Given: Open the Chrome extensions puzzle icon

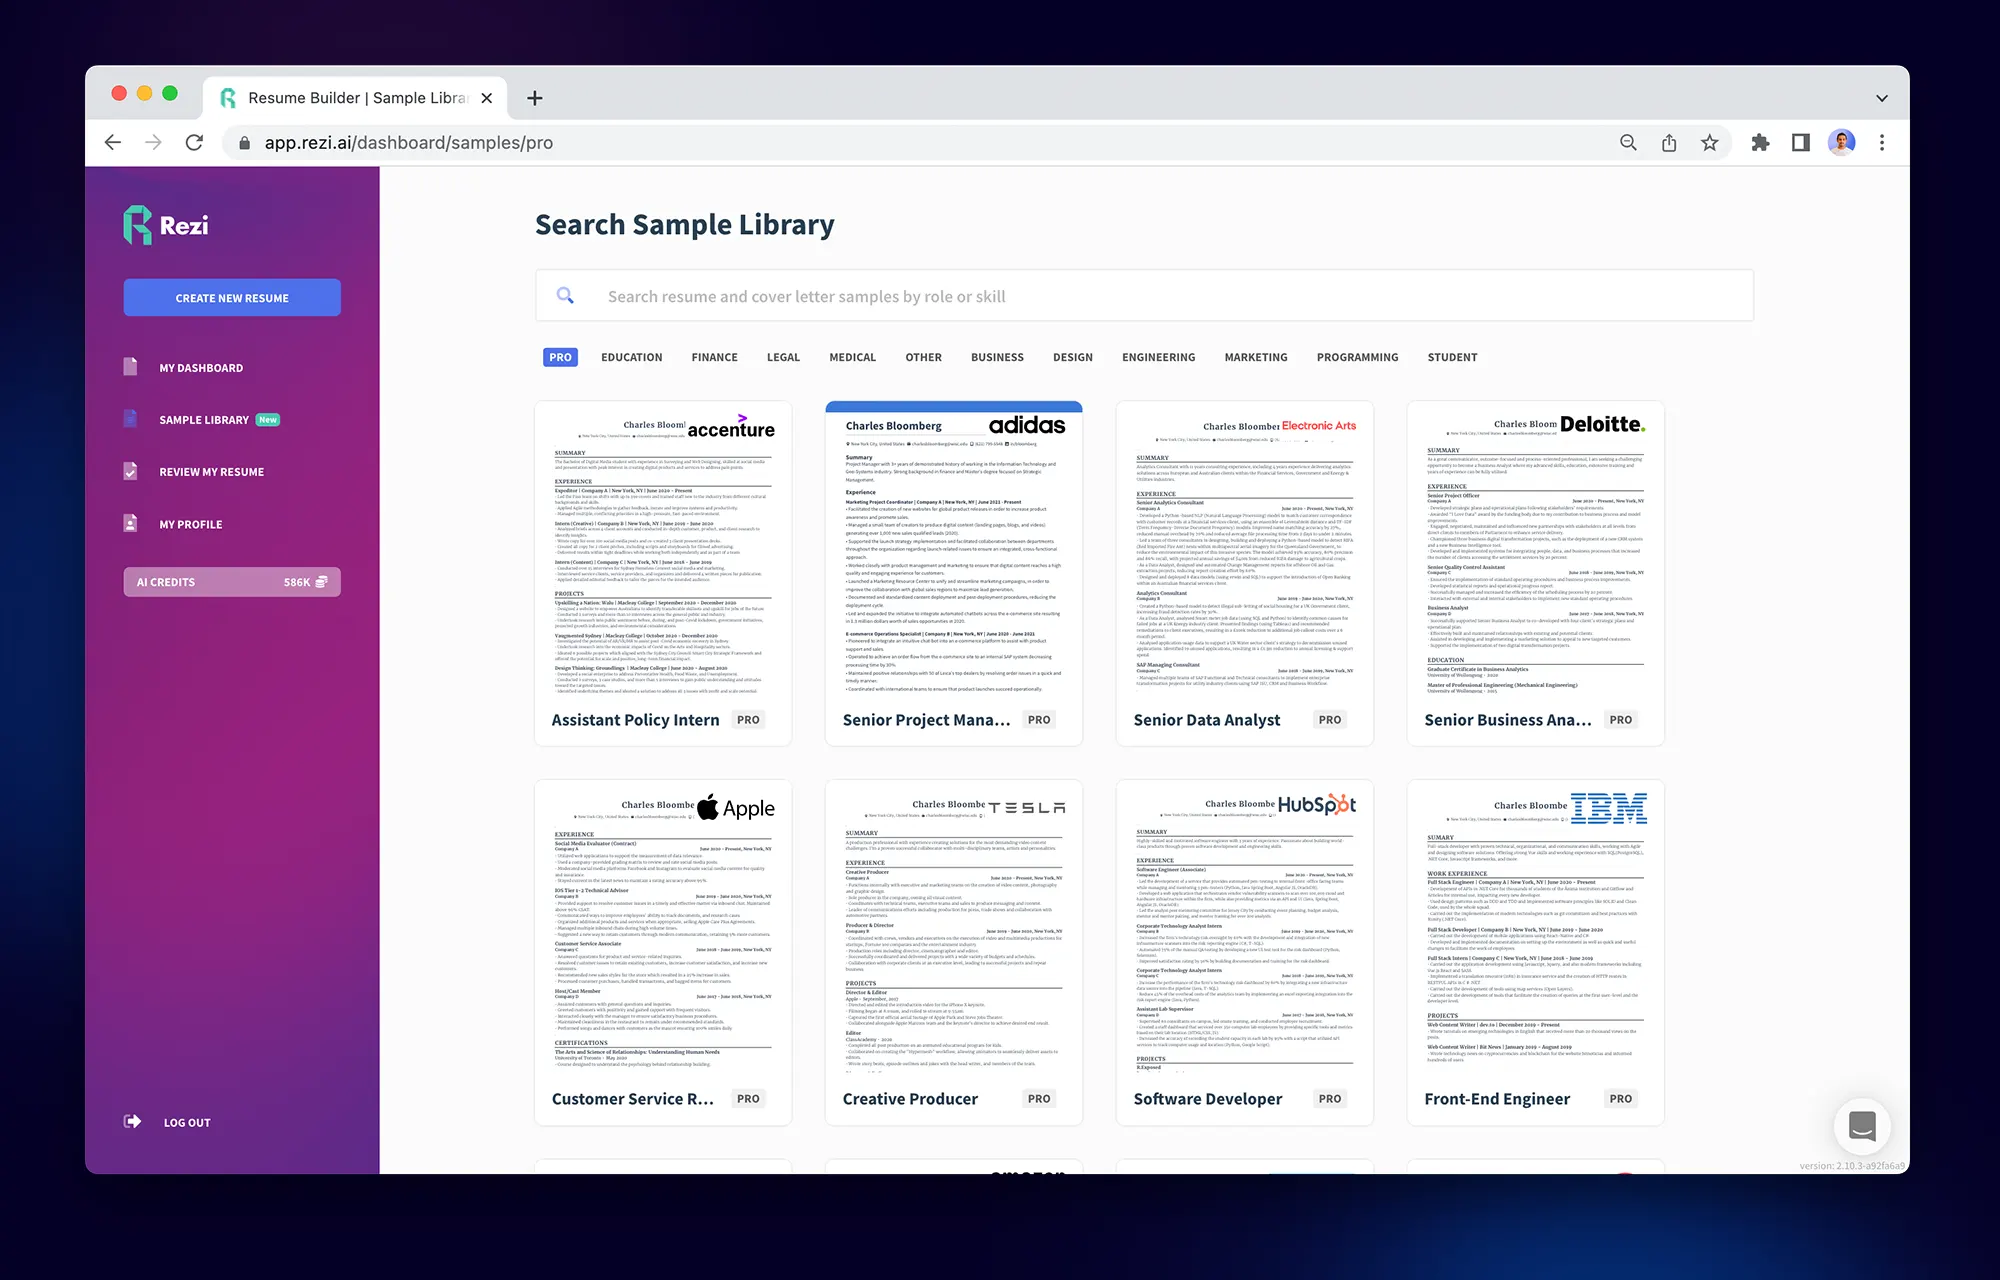Looking at the screenshot, I should (1762, 142).
